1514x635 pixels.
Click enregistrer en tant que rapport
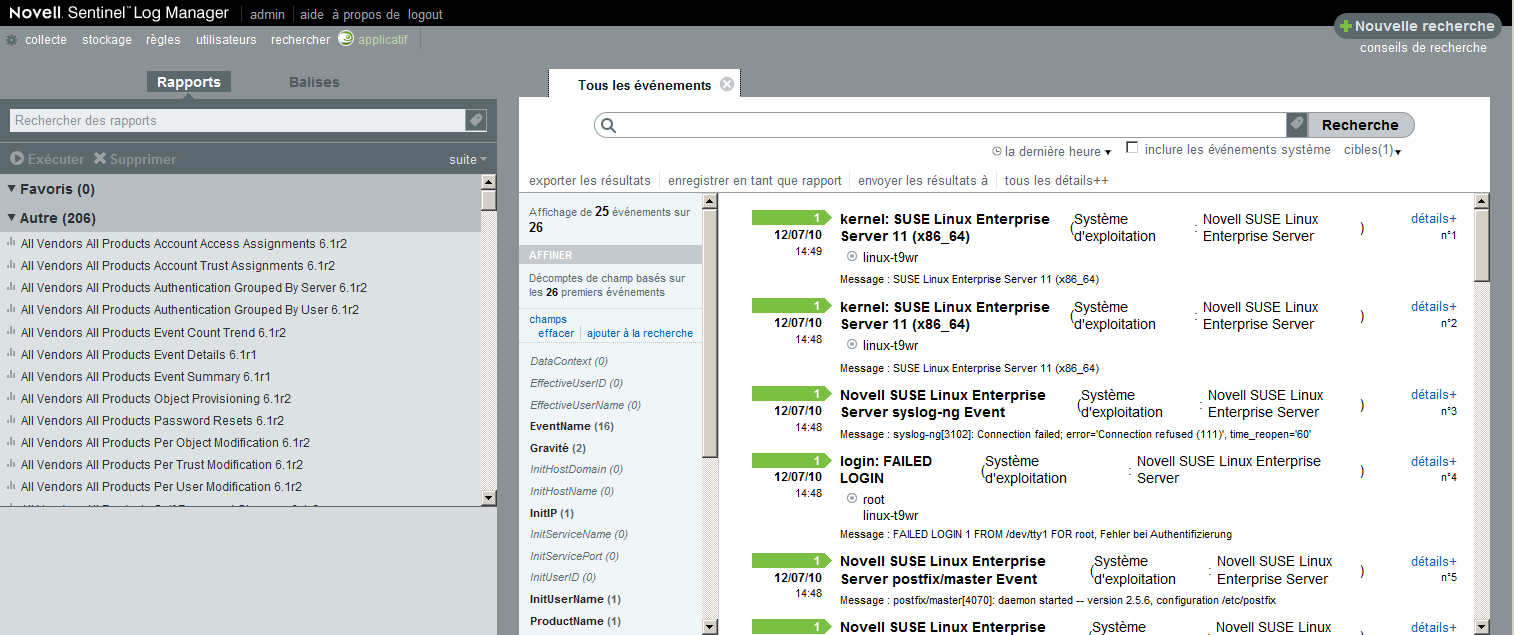point(755,181)
